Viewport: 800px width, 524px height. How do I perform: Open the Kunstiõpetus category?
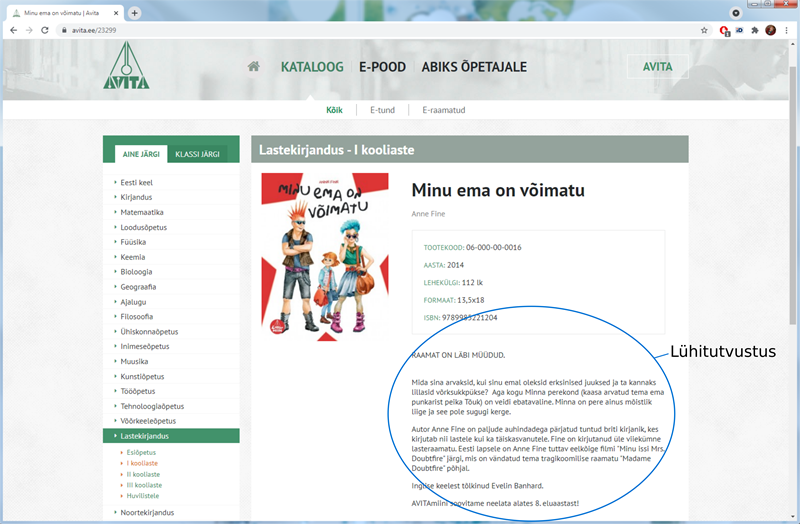[x=142, y=376]
